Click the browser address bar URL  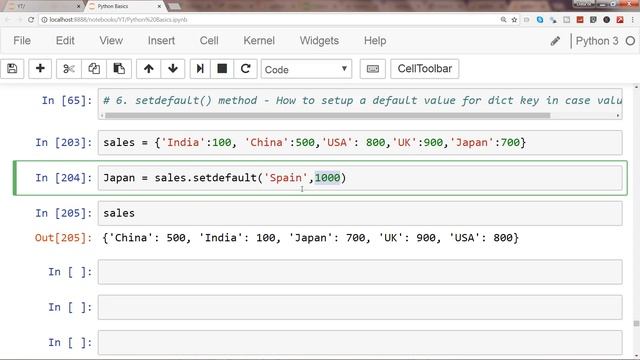point(118,20)
